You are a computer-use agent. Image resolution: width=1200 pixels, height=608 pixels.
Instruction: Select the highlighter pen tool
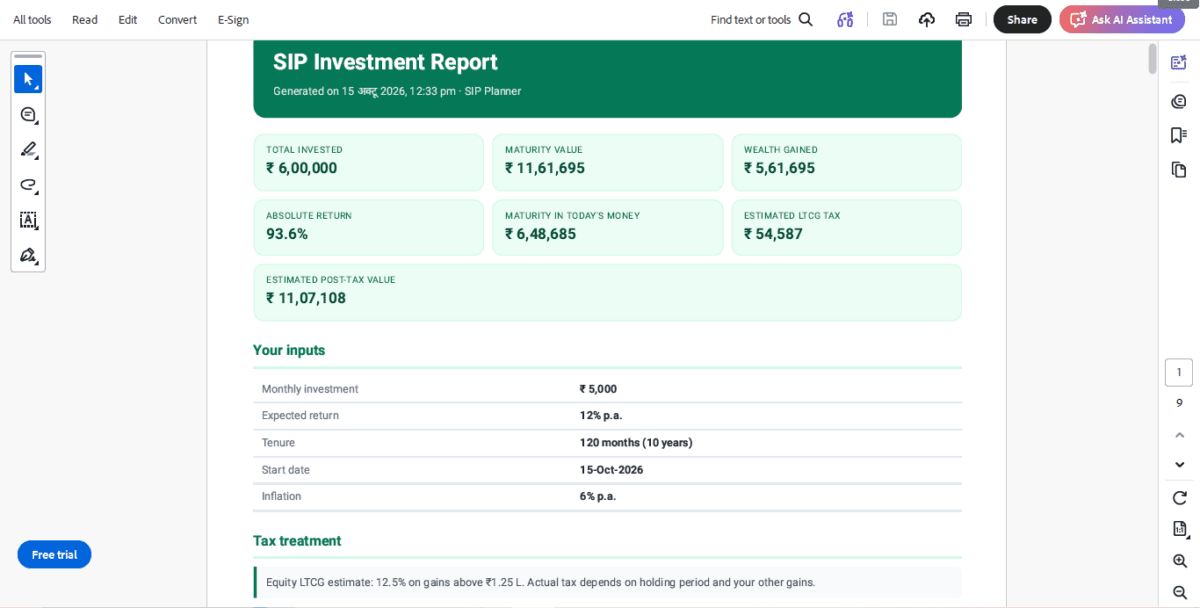coord(28,150)
